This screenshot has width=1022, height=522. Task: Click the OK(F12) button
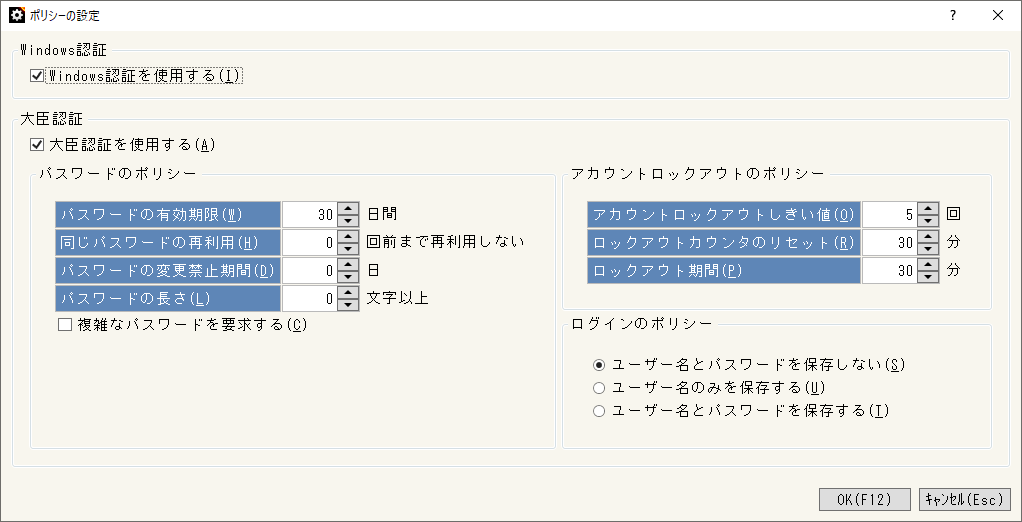point(864,499)
